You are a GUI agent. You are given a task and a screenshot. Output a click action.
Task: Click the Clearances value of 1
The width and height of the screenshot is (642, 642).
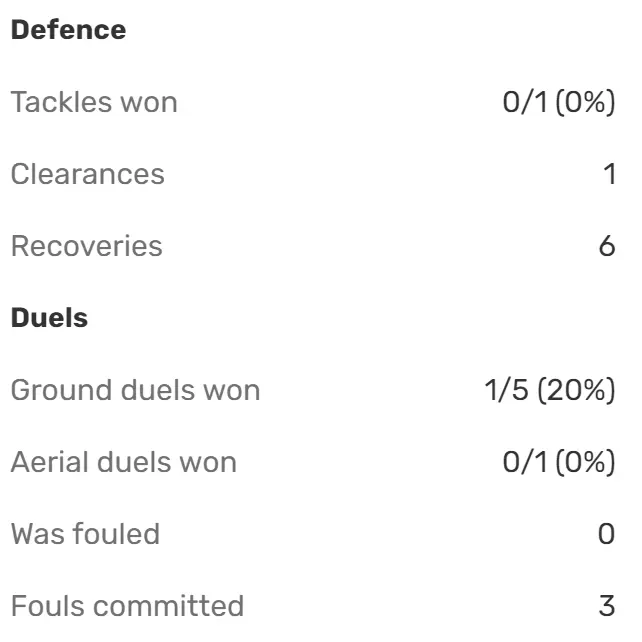tap(609, 174)
